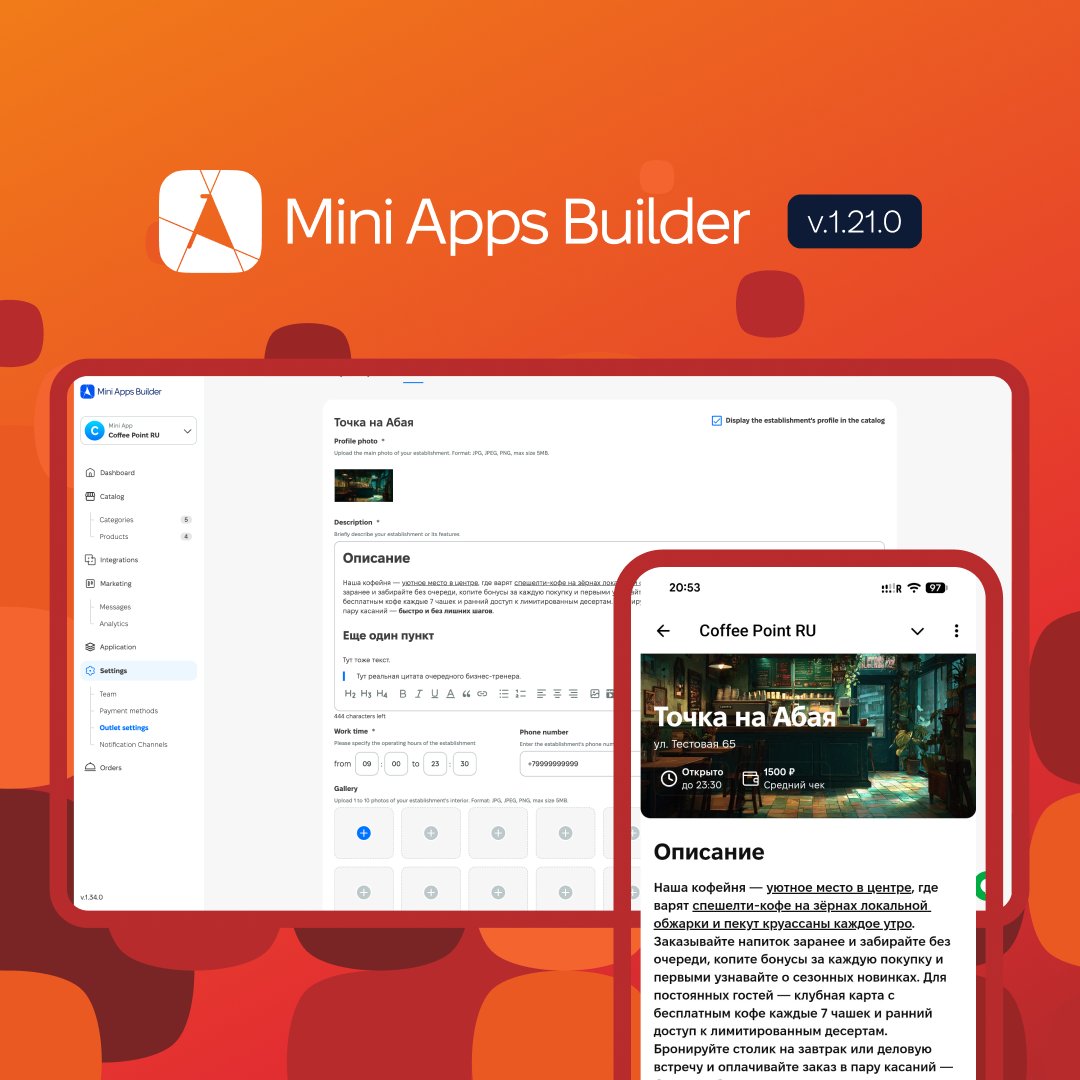Image resolution: width=1080 pixels, height=1080 pixels.
Task: Click the '444 characters left' counter
Action: pos(360,716)
